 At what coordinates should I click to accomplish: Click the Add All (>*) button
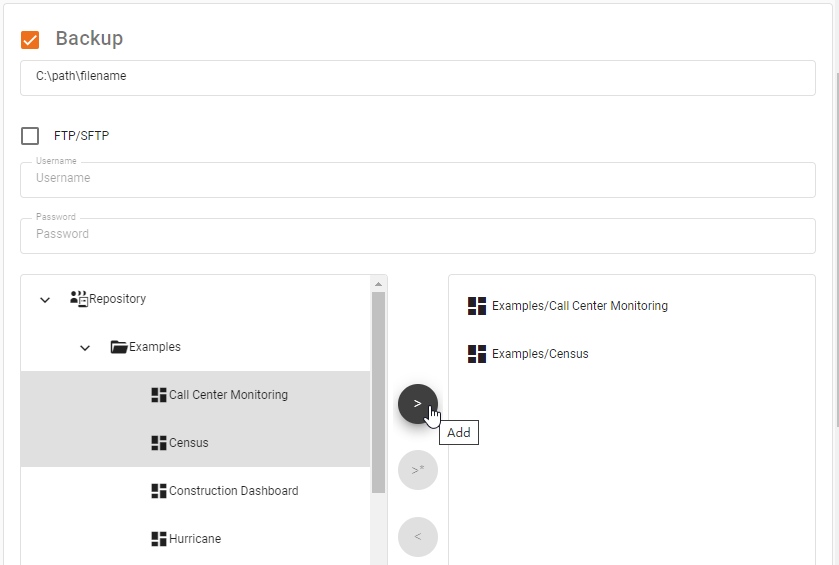tap(418, 470)
